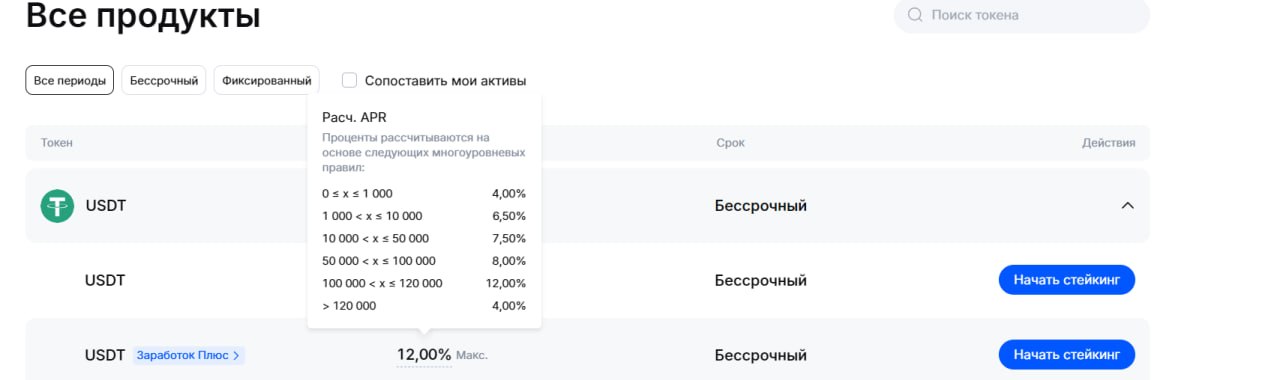Screen dimensions: 1280x380
Task: Focus the Поиск токена search field
Action: tap(1022, 15)
